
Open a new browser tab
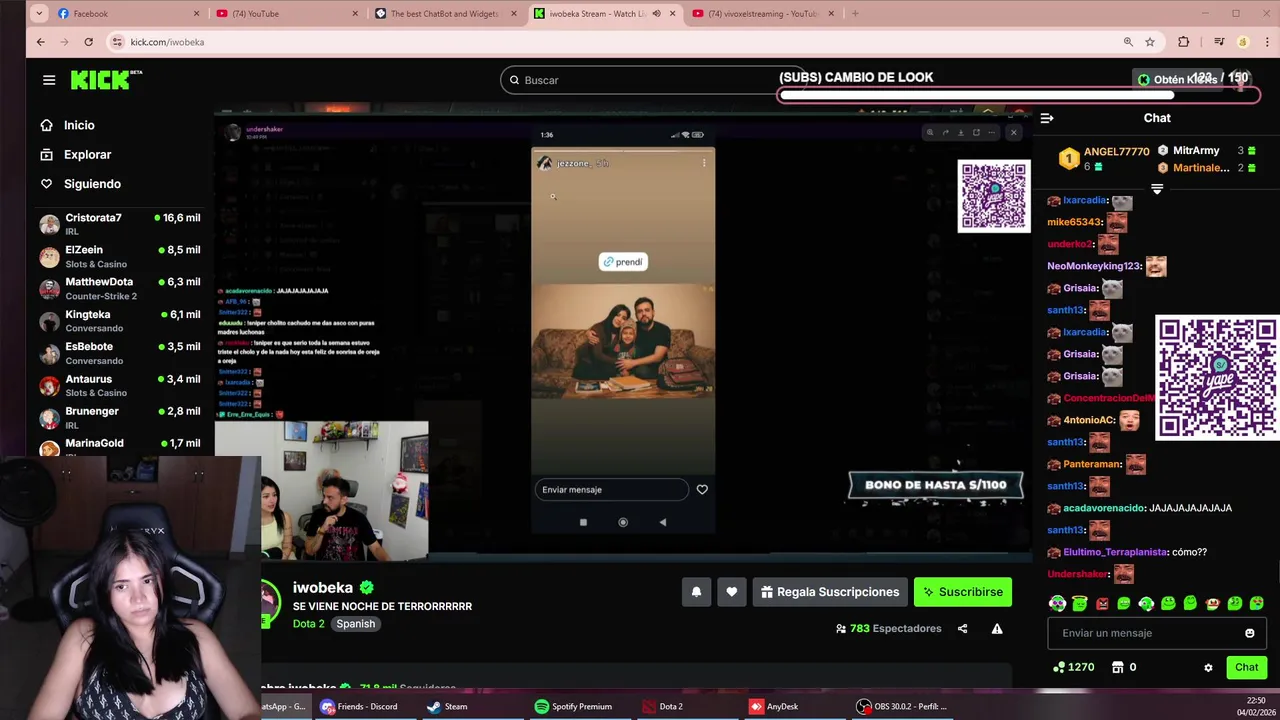(855, 14)
